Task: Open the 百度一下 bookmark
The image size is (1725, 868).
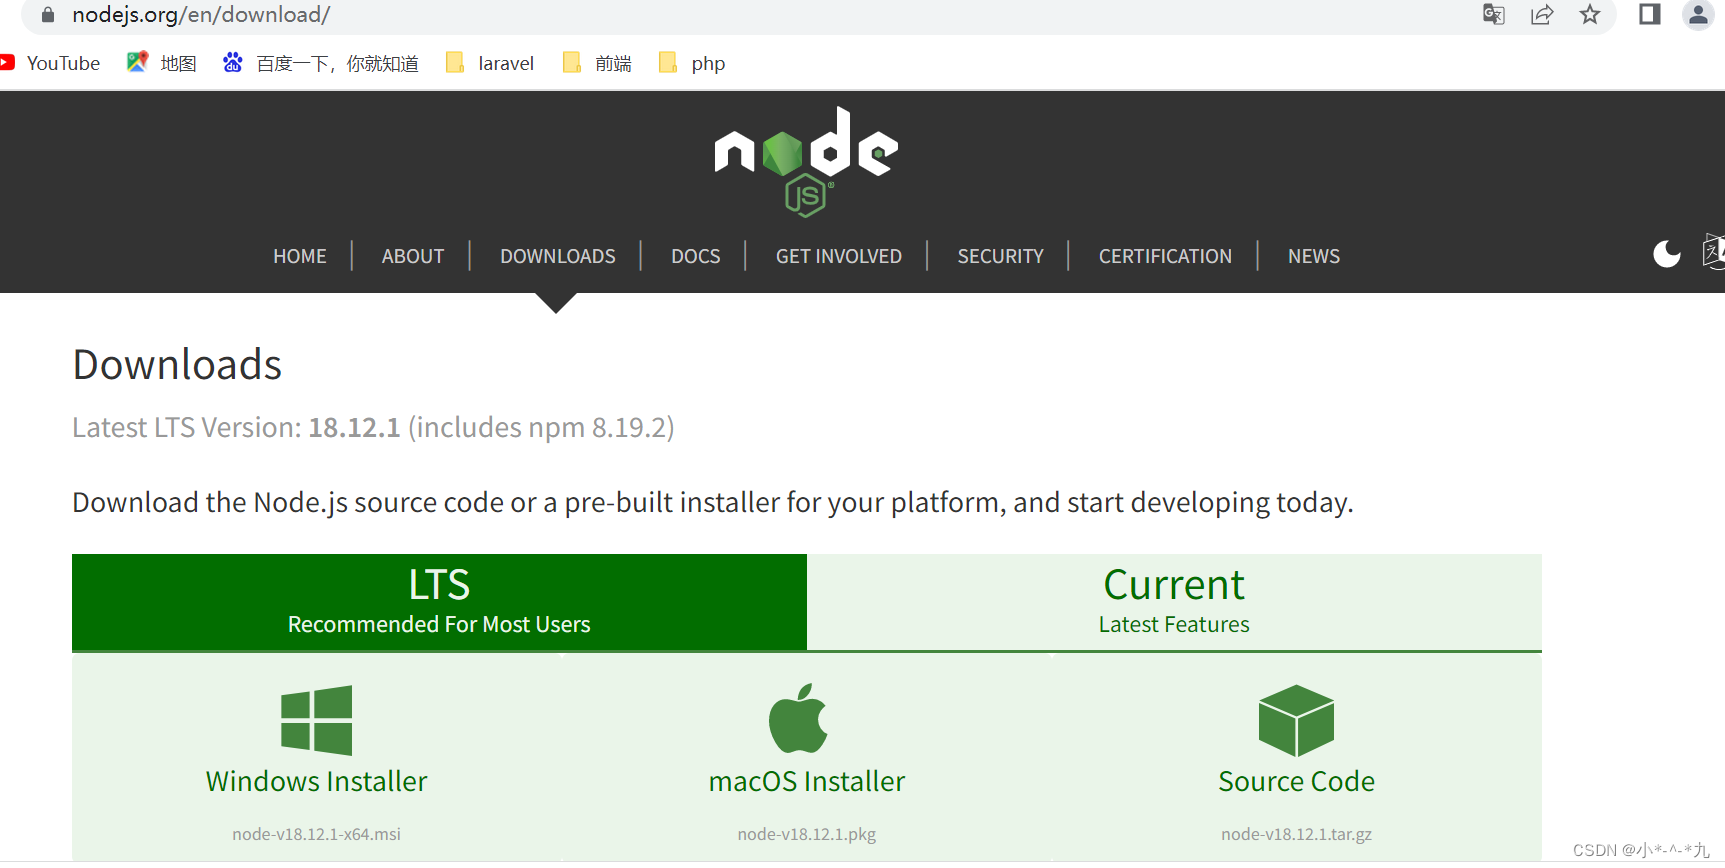Action: click(320, 63)
